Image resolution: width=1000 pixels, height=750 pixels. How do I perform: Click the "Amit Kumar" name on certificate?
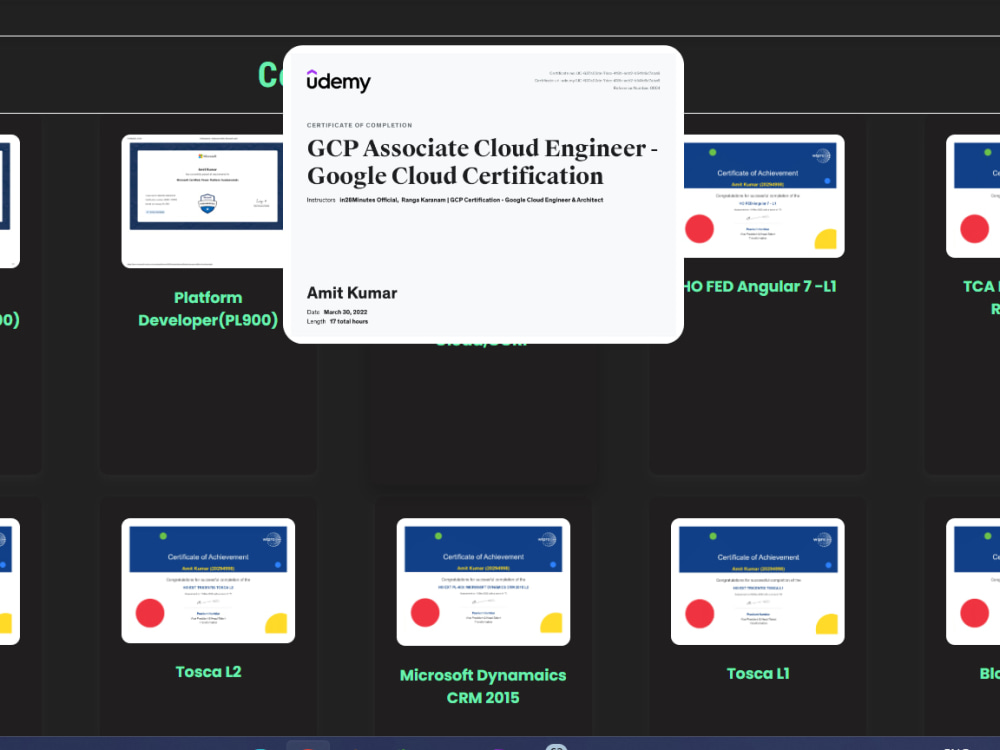point(352,293)
